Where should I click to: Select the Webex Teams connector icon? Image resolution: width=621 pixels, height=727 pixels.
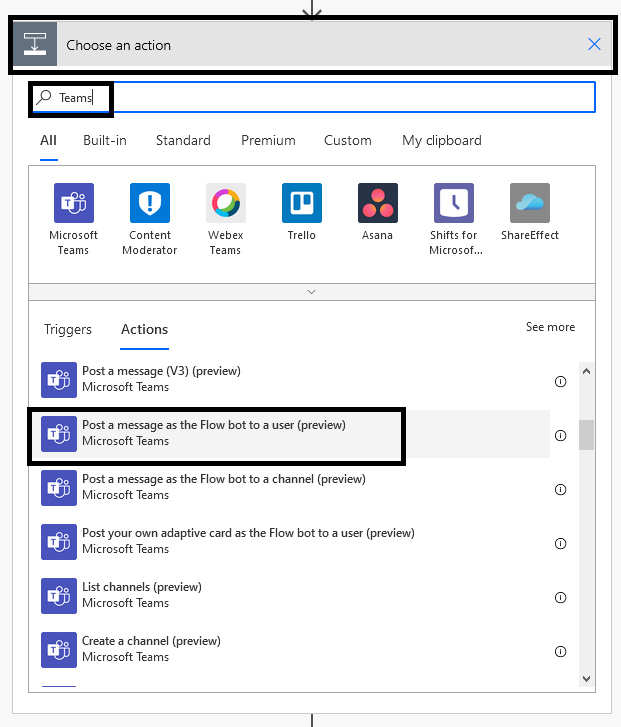tap(226, 203)
